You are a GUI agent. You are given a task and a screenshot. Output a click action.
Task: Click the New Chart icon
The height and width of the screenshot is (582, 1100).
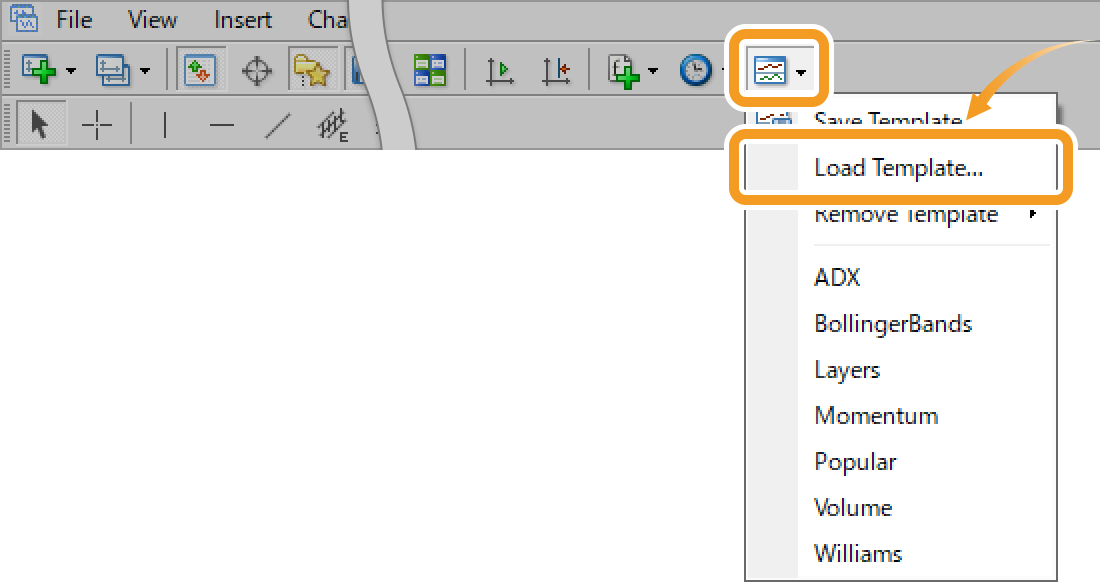pos(39,70)
